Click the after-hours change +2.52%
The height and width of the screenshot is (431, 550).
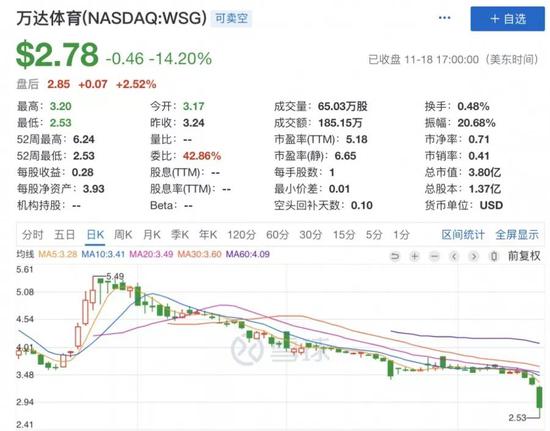136,85
